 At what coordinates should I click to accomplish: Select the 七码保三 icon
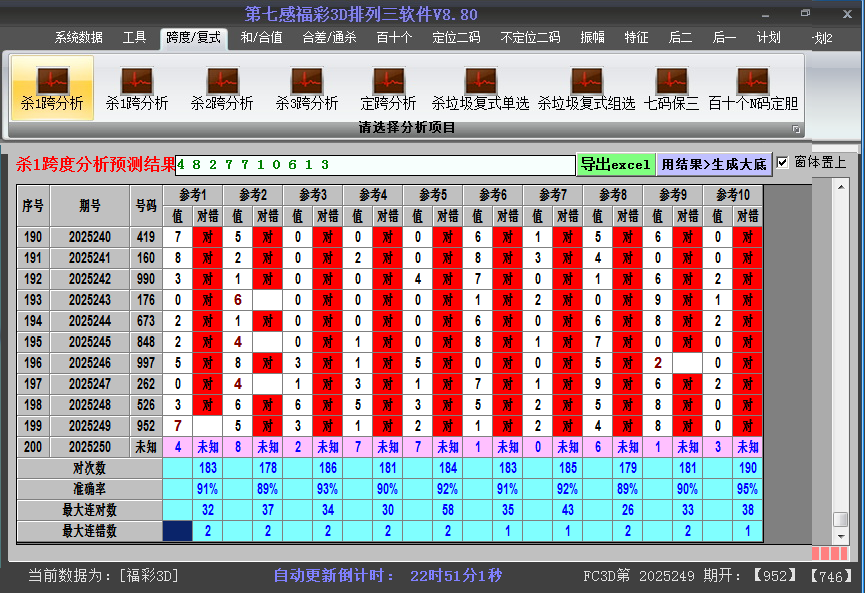[671, 88]
